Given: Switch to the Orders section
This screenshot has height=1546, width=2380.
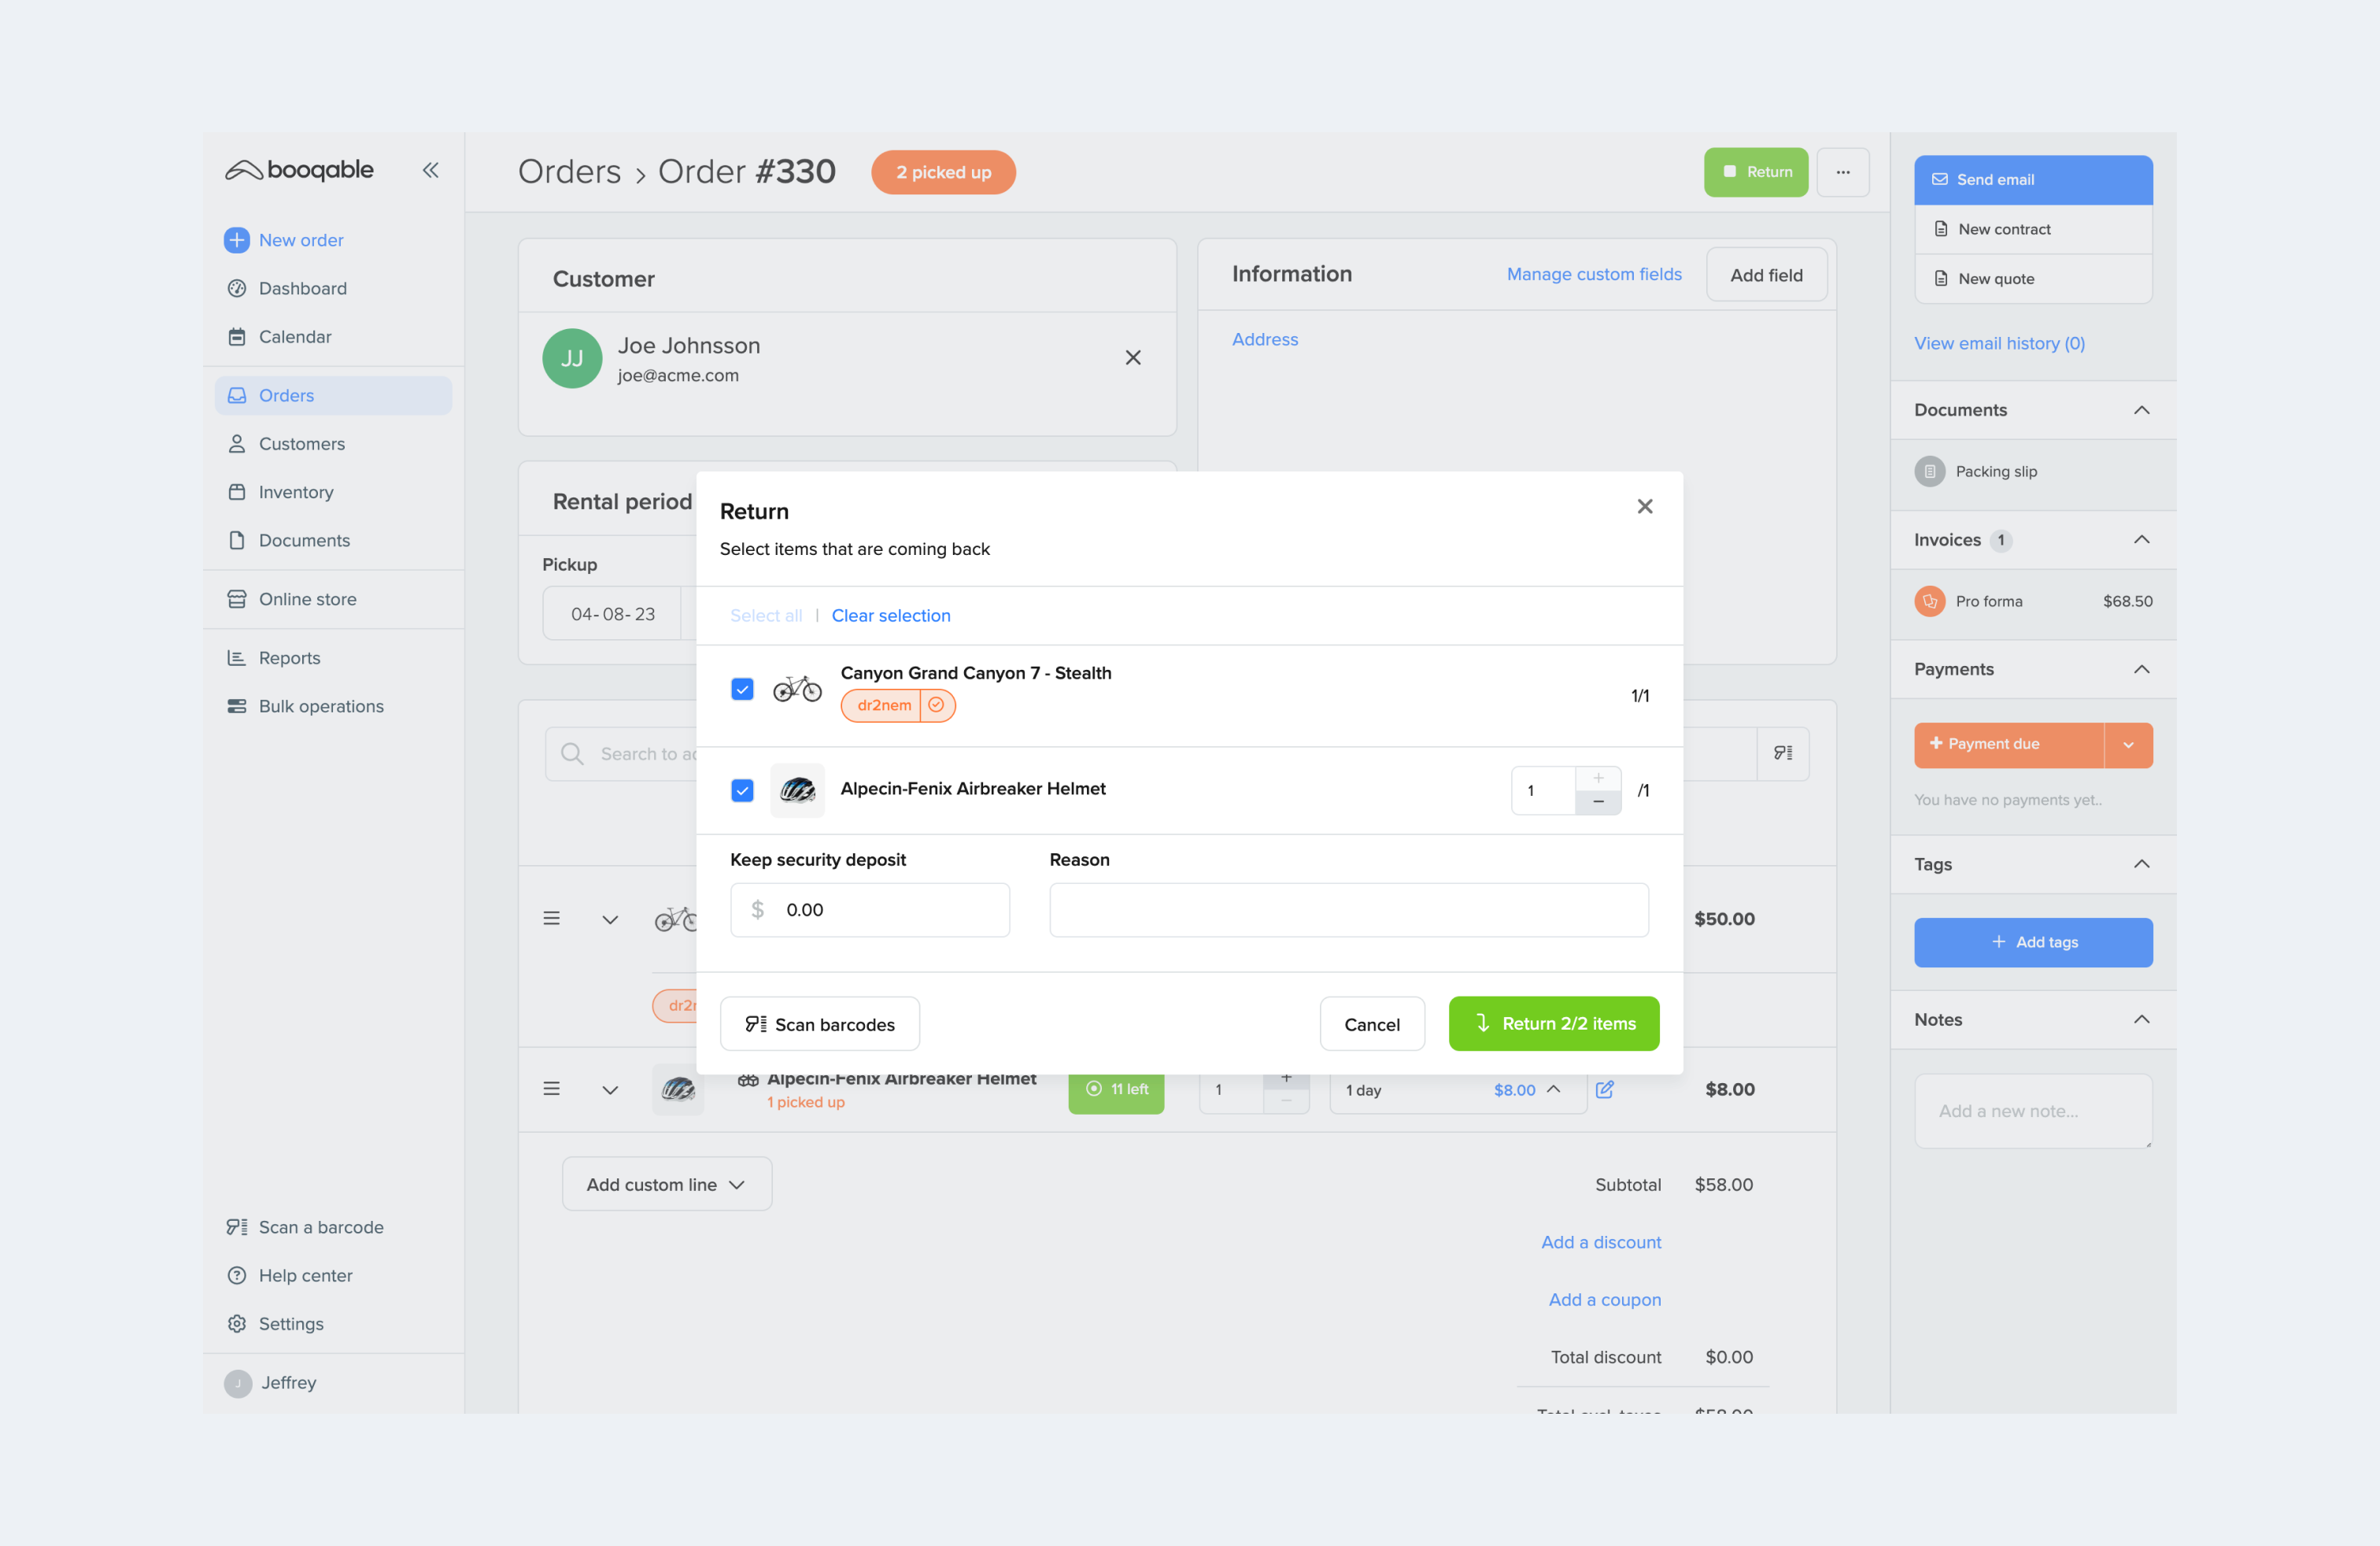Looking at the screenshot, I should pos(286,395).
